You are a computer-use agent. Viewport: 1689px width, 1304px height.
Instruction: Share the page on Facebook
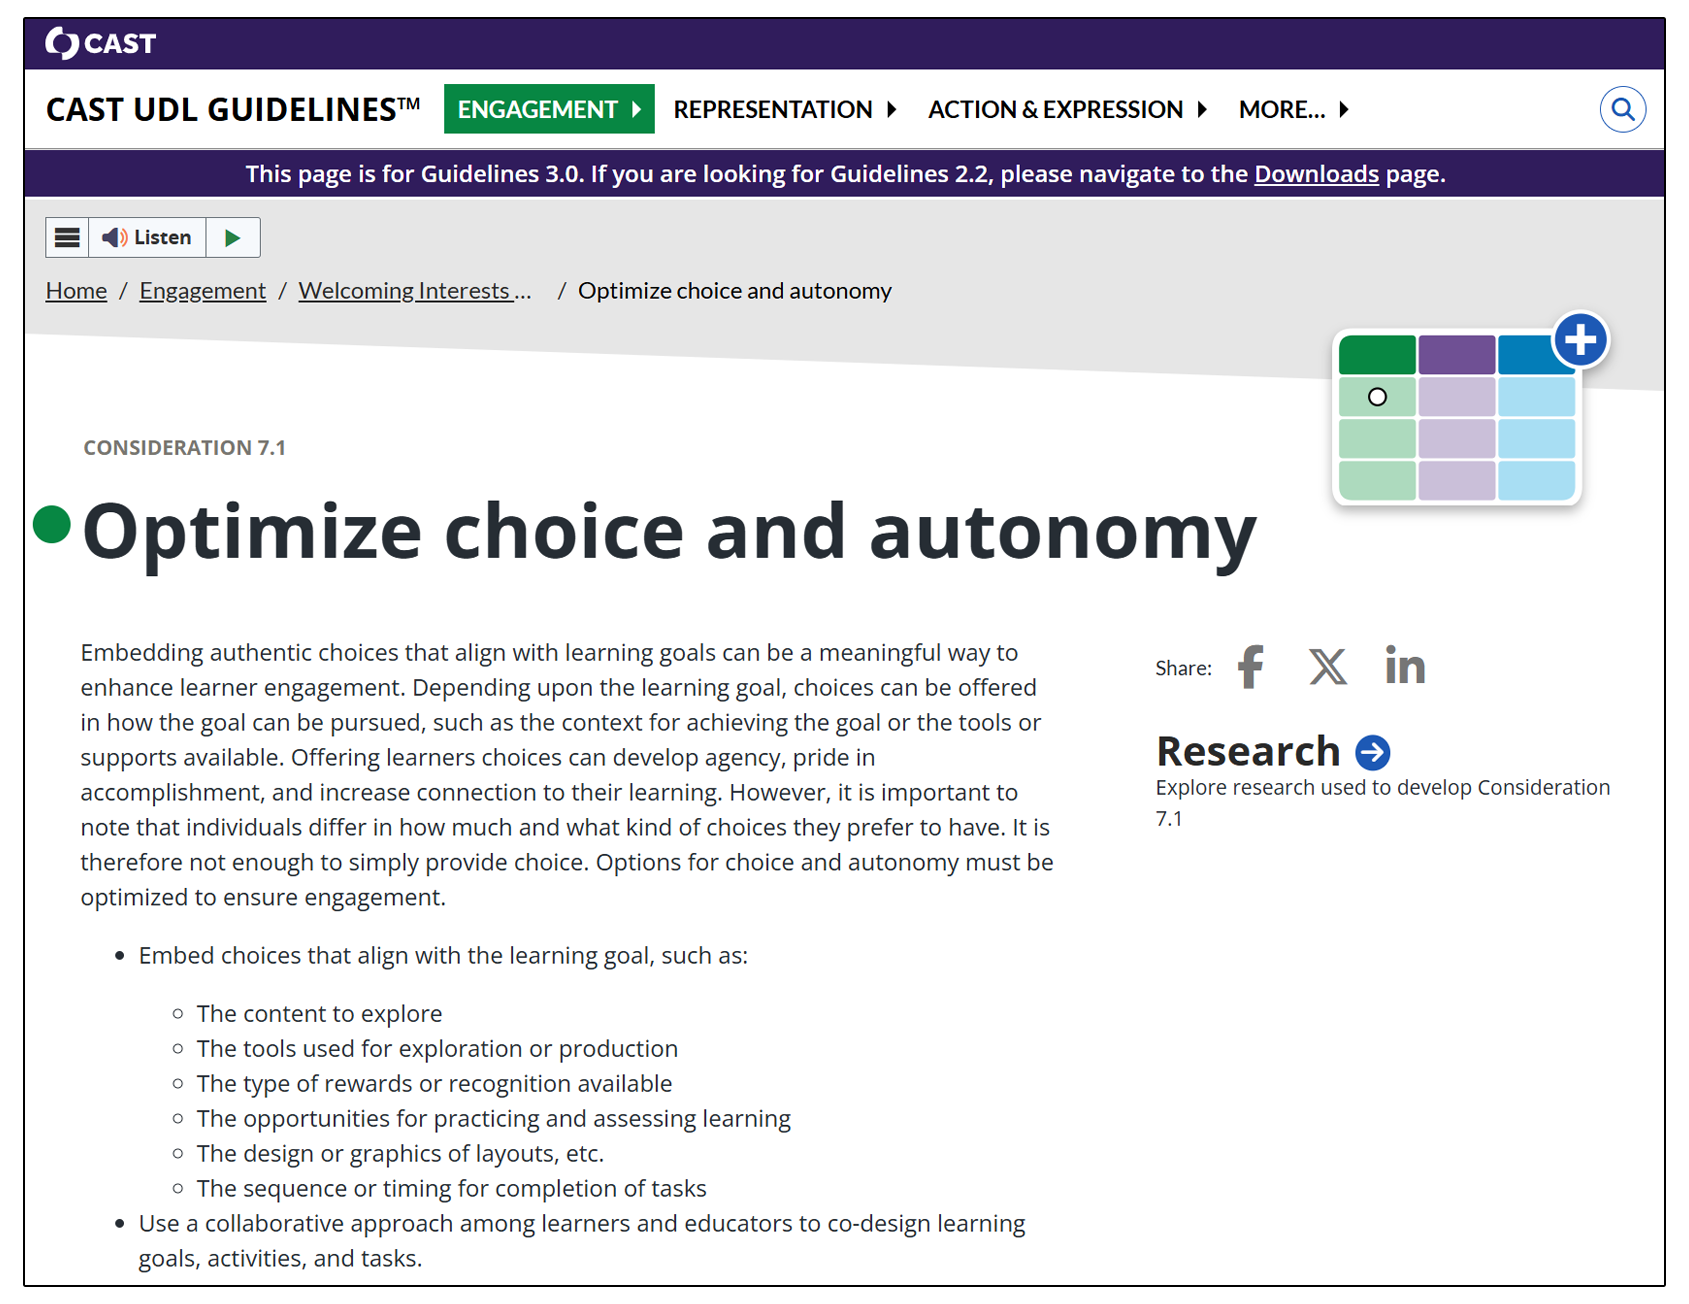(1251, 667)
